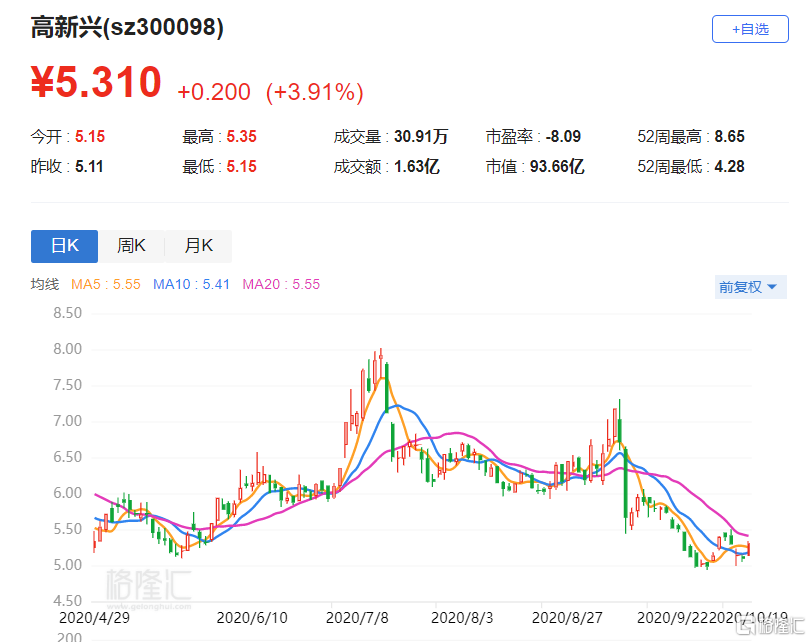Click the 5.00 price axis label
Image resolution: width=811 pixels, height=642 pixels.
point(68,565)
